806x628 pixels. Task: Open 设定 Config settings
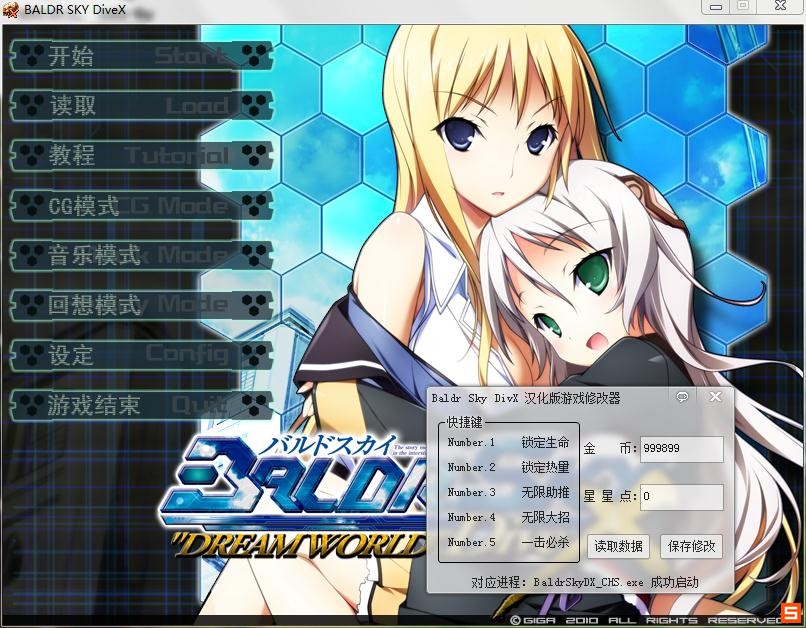click(x=141, y=355)
